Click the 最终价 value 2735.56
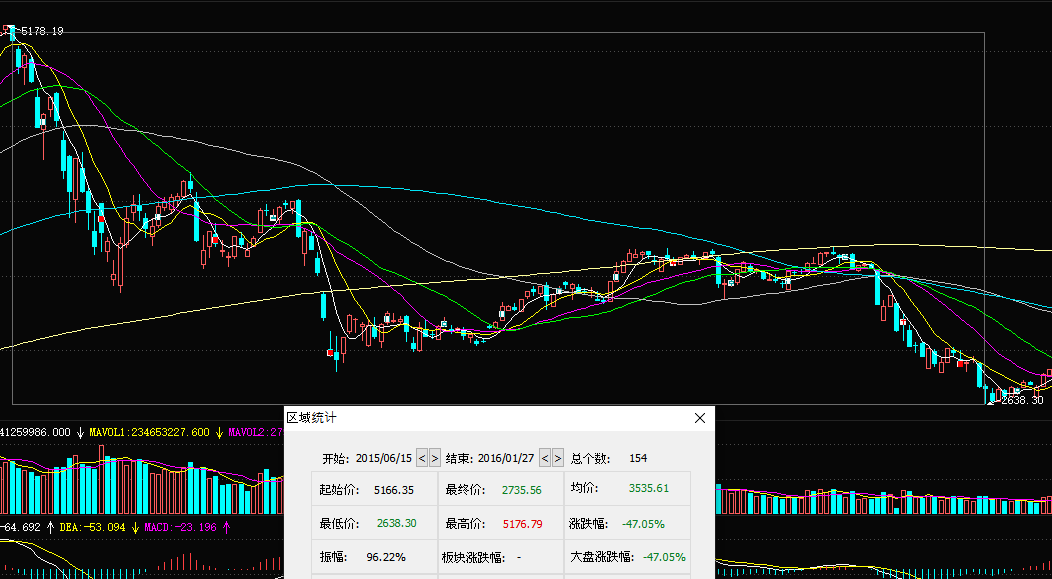The image size is (1052, 579). 521,490
